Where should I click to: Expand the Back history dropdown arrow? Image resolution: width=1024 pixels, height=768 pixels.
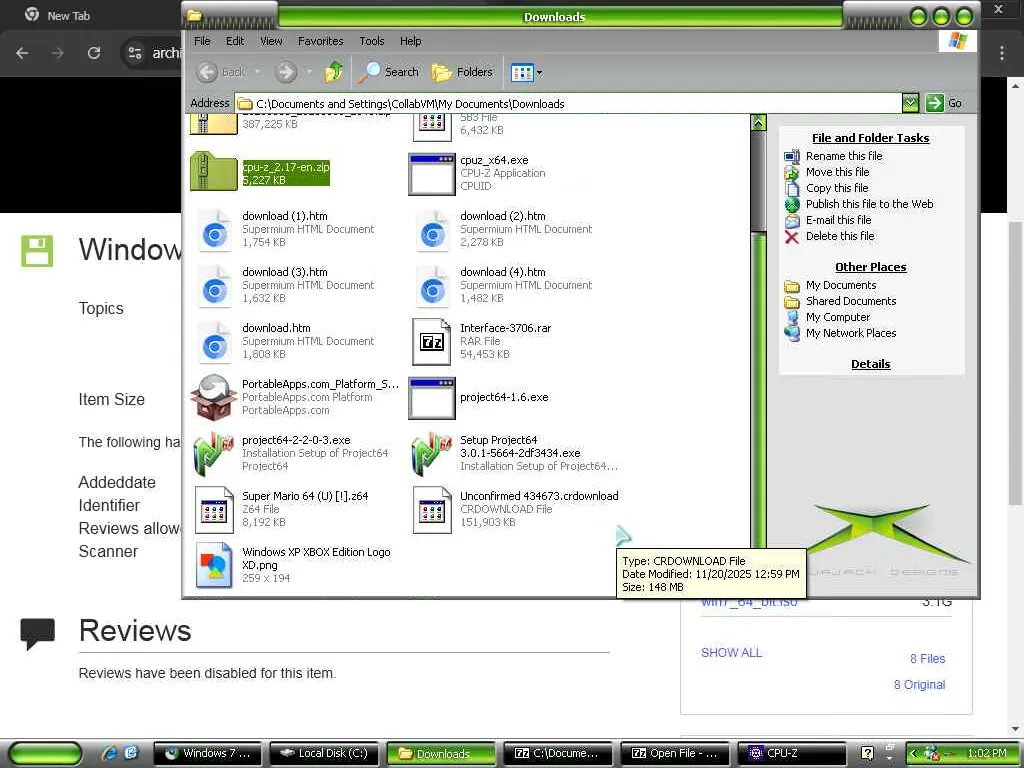tap(258, 72)
